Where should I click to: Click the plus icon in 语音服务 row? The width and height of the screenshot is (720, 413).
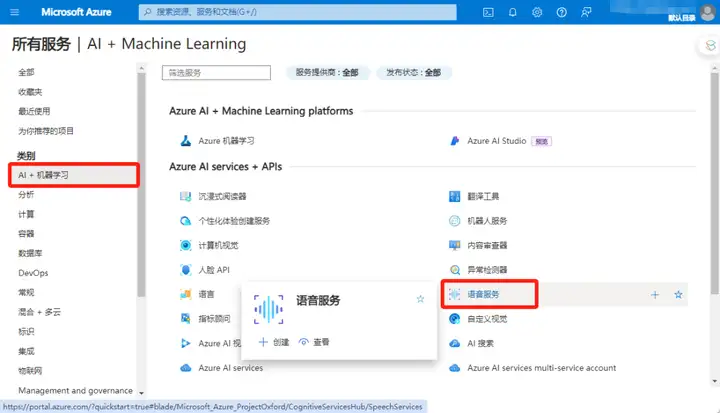(x=655, y=294)
